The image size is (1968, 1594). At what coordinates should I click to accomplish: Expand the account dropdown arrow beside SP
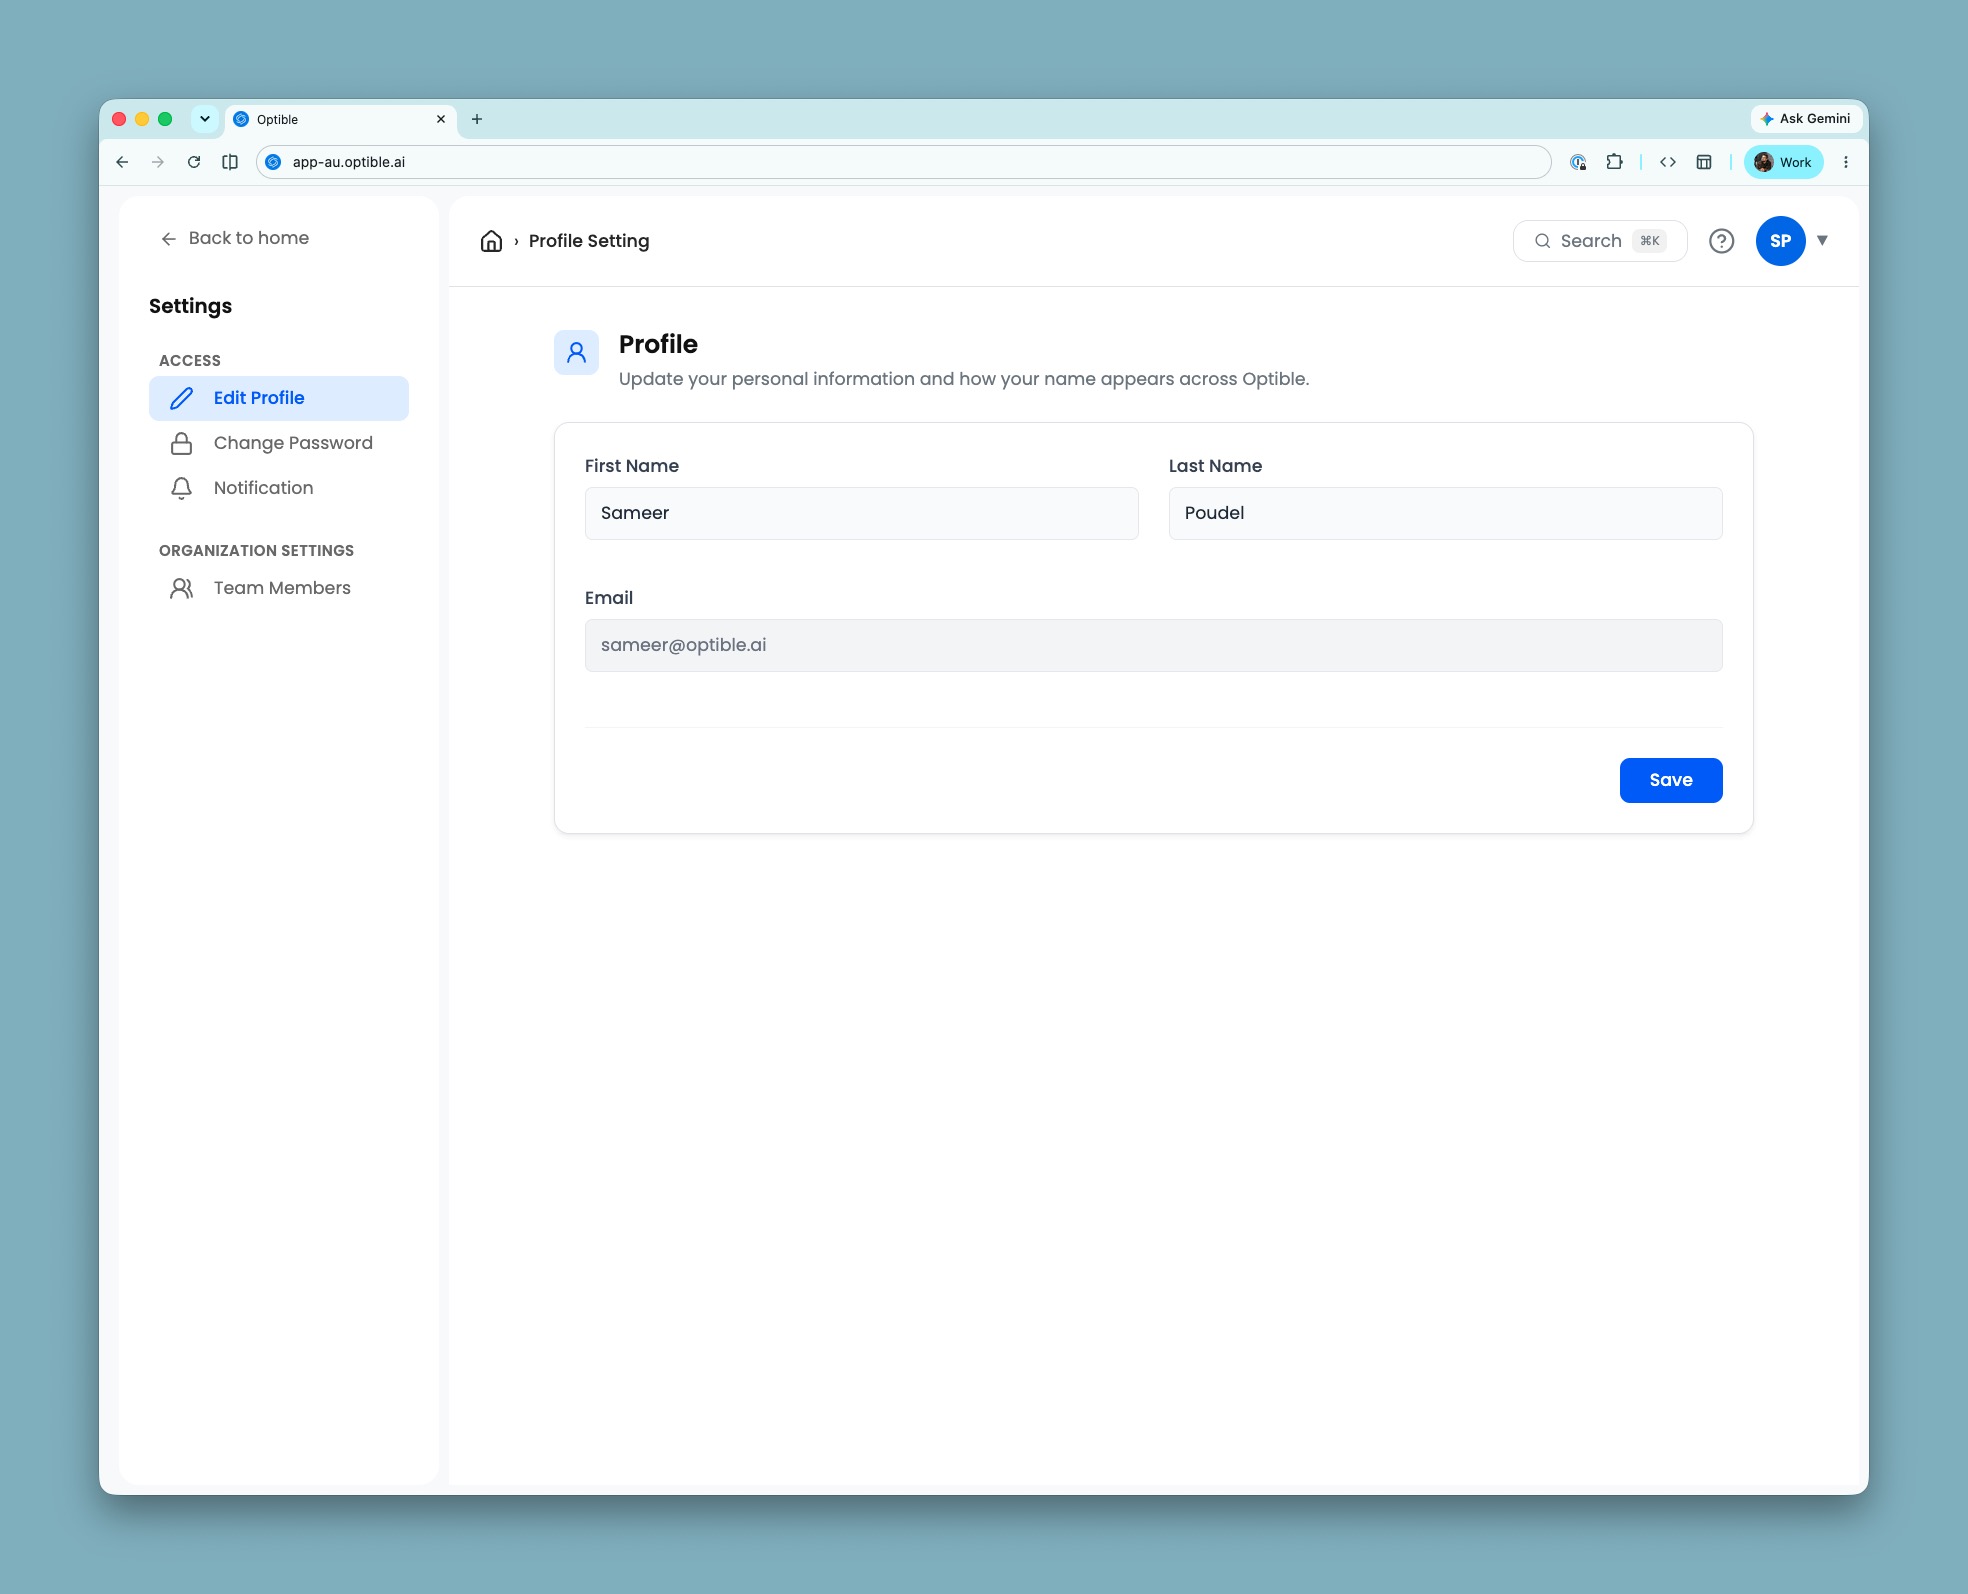coord(1822,241)
